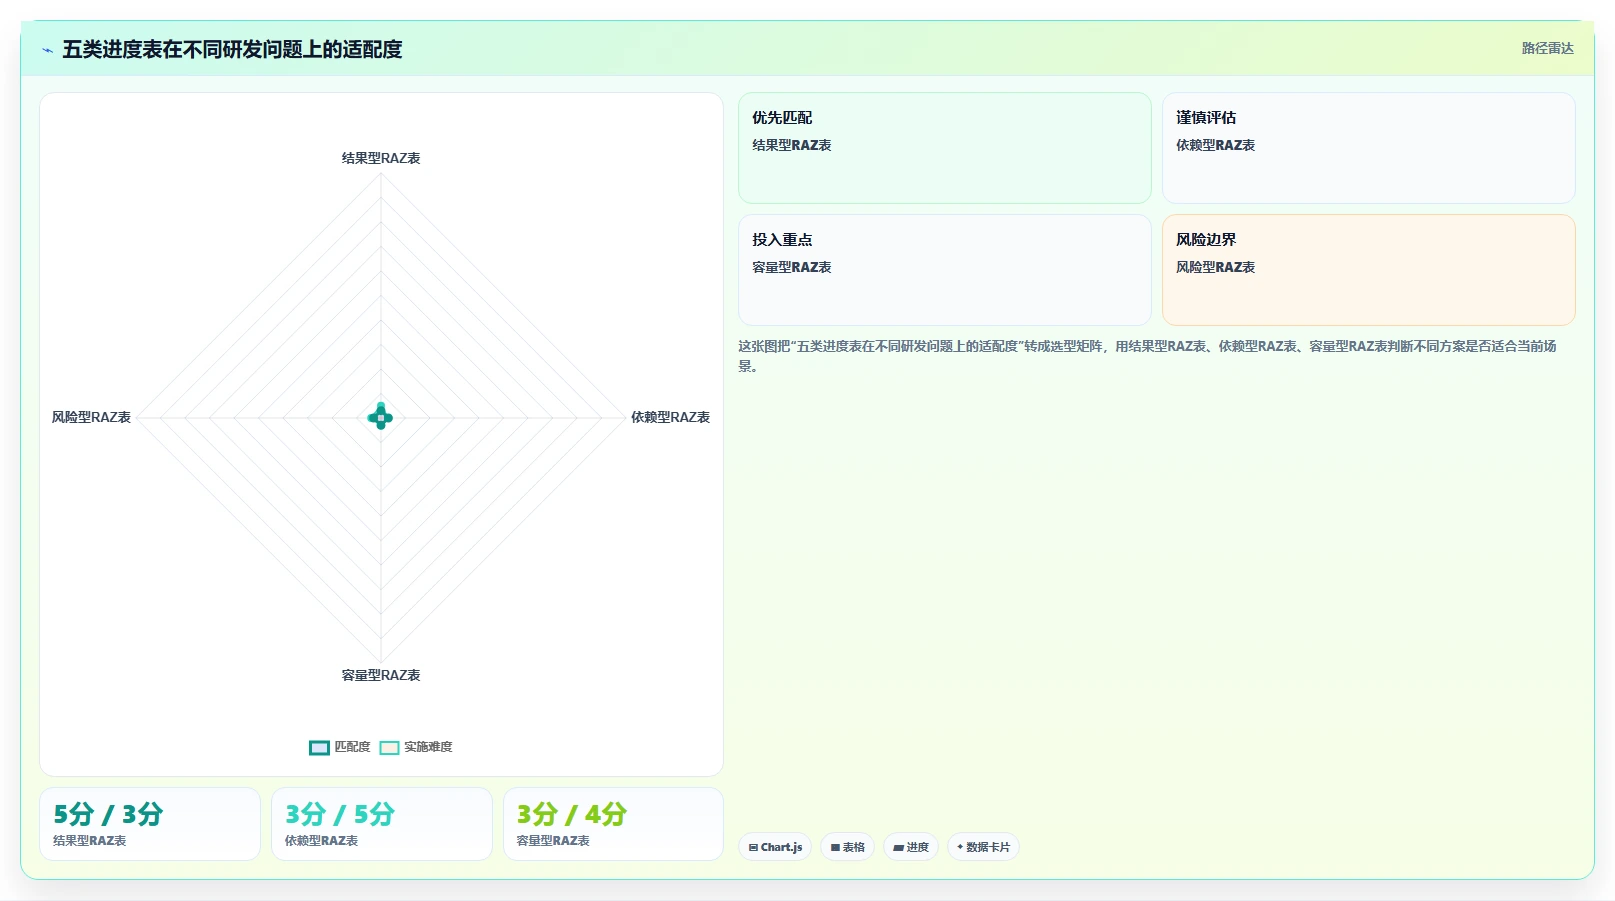
Task: Click the 3分 / 5分 score card
Action: [382, 824]
